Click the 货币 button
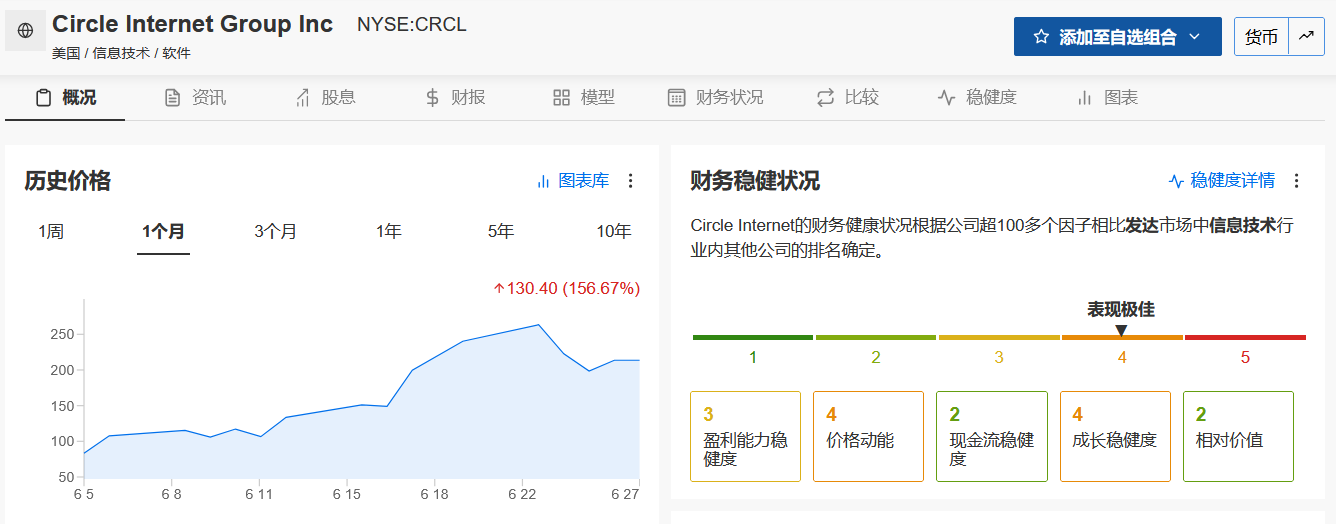This screenshot has width=1336, height=524. [1261, 37]
